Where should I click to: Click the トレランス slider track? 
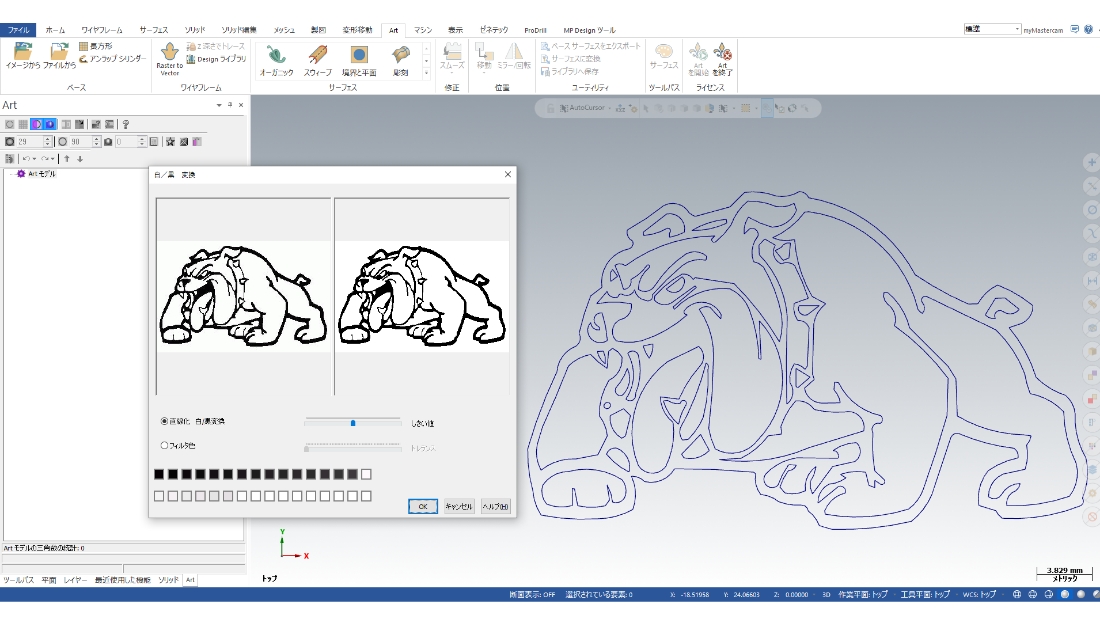(353, 447)
